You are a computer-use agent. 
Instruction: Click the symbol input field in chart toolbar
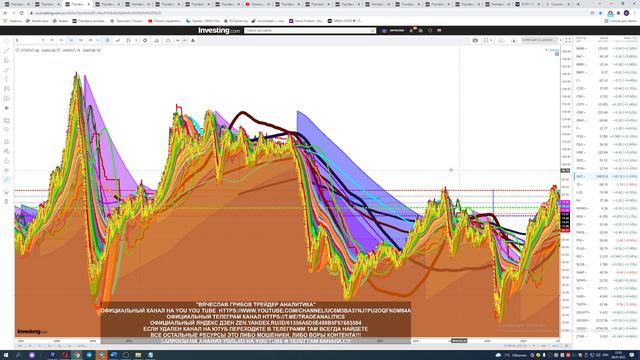tap(28, 40)
